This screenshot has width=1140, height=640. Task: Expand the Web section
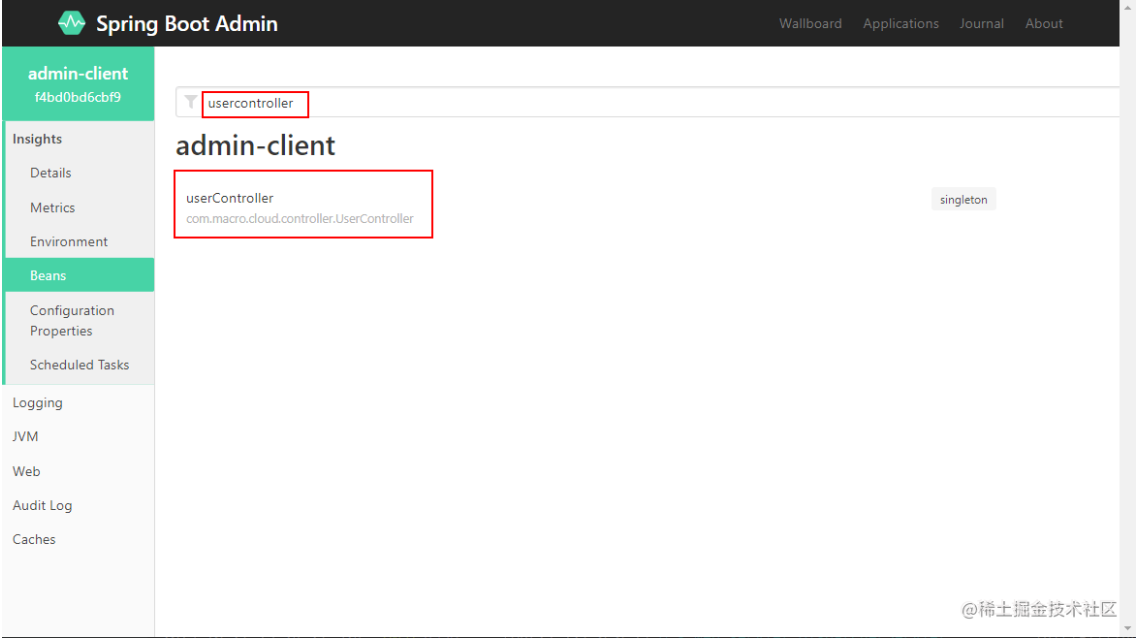pyautogui.click(x=26, y=471)
